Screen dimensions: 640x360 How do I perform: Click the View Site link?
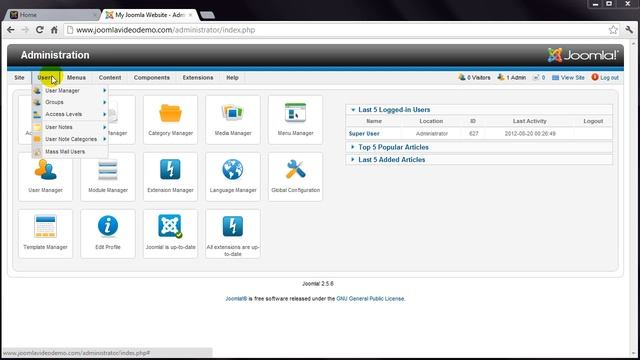[569, 78]
